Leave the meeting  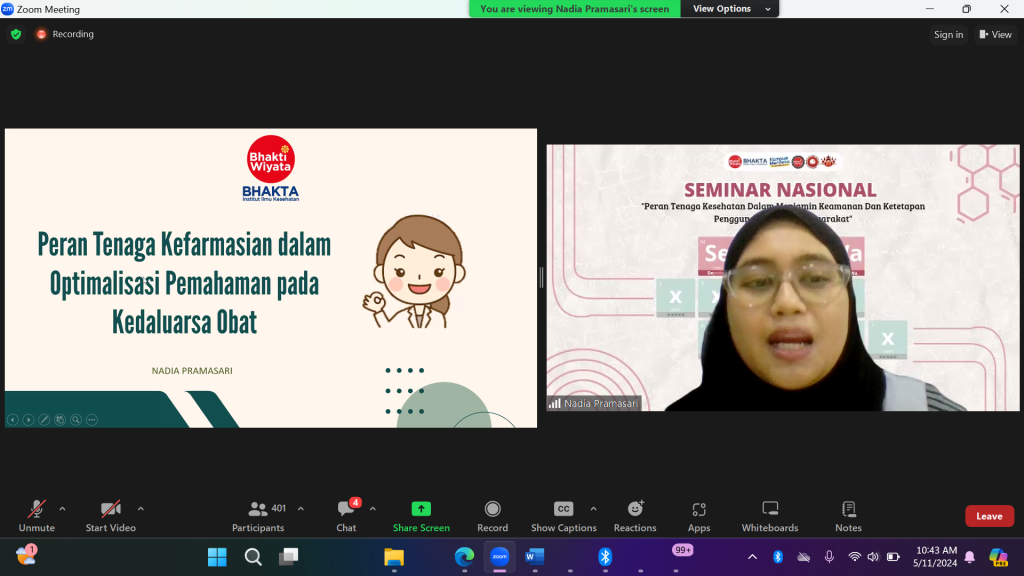(989, 516)
